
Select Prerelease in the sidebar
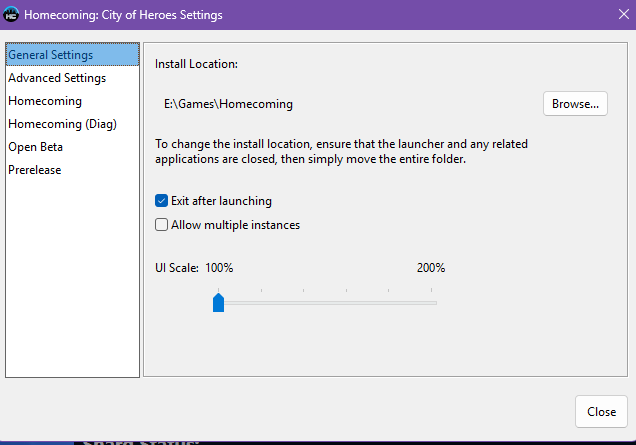35,170
